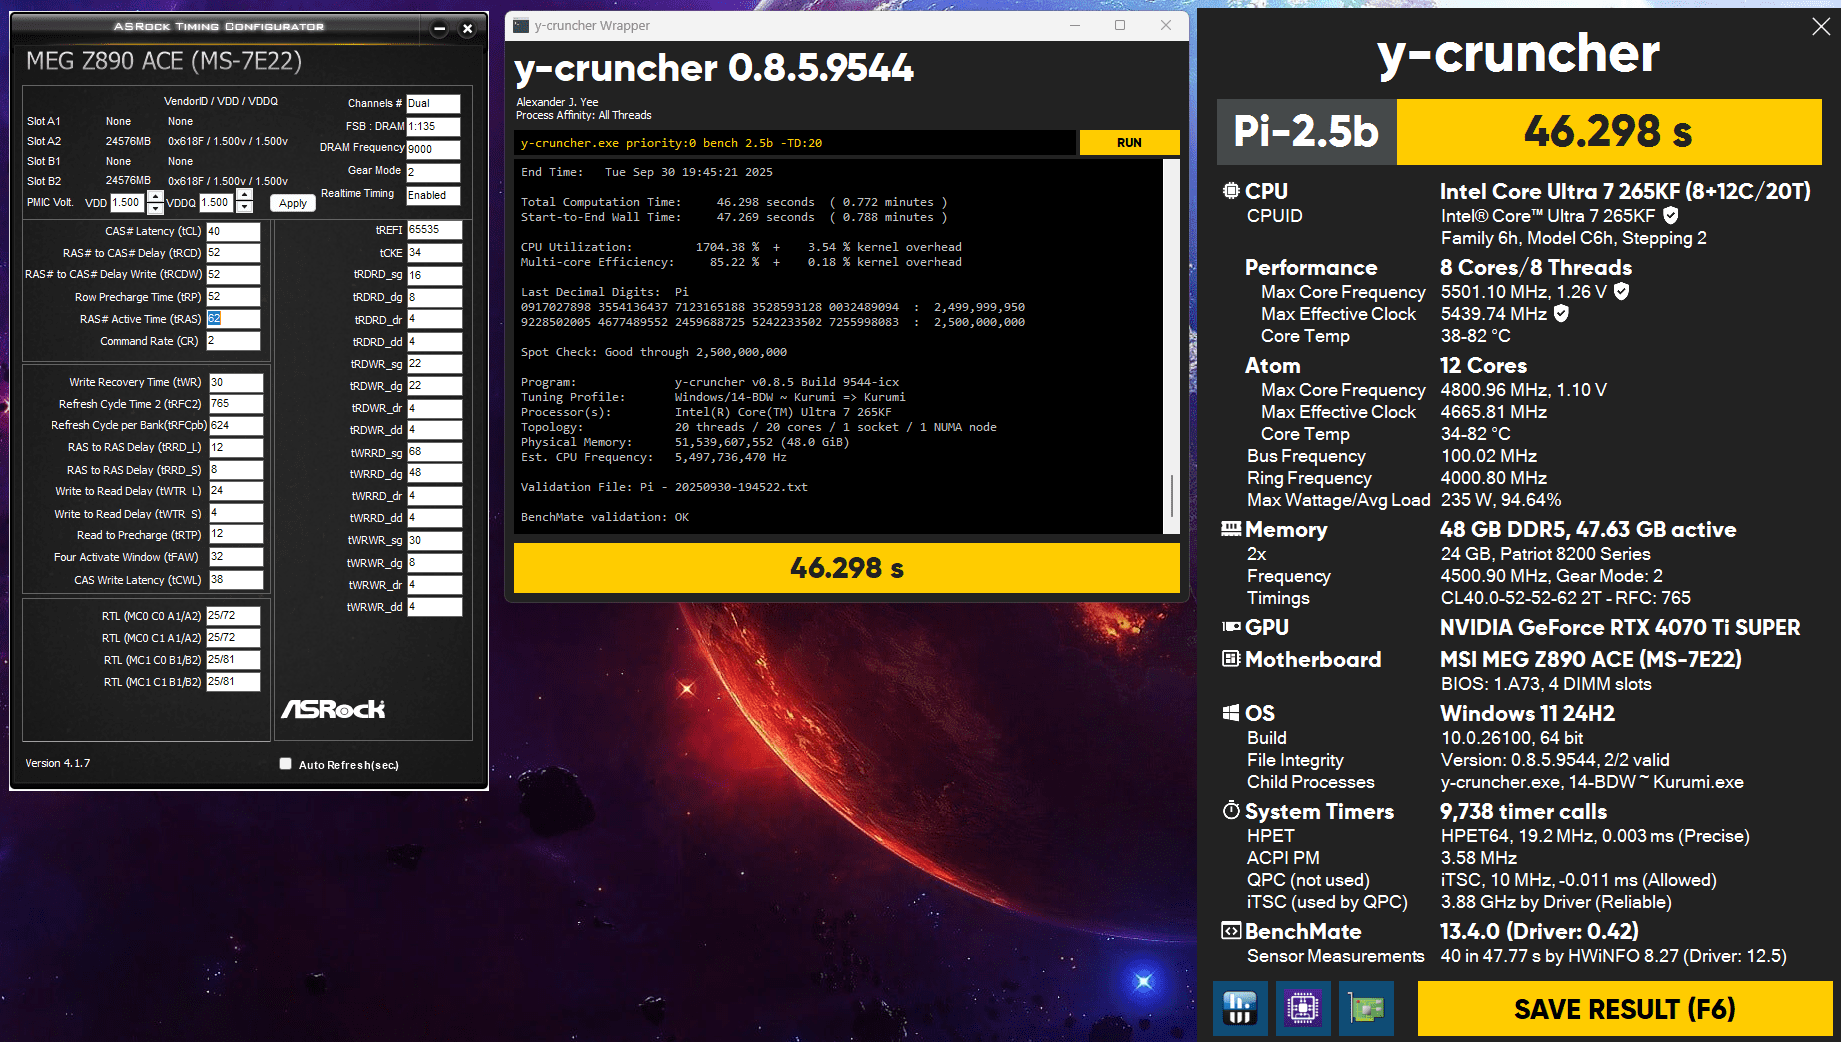
Task: Click the Command Rate (CR) field
Action: pos(233,341)
